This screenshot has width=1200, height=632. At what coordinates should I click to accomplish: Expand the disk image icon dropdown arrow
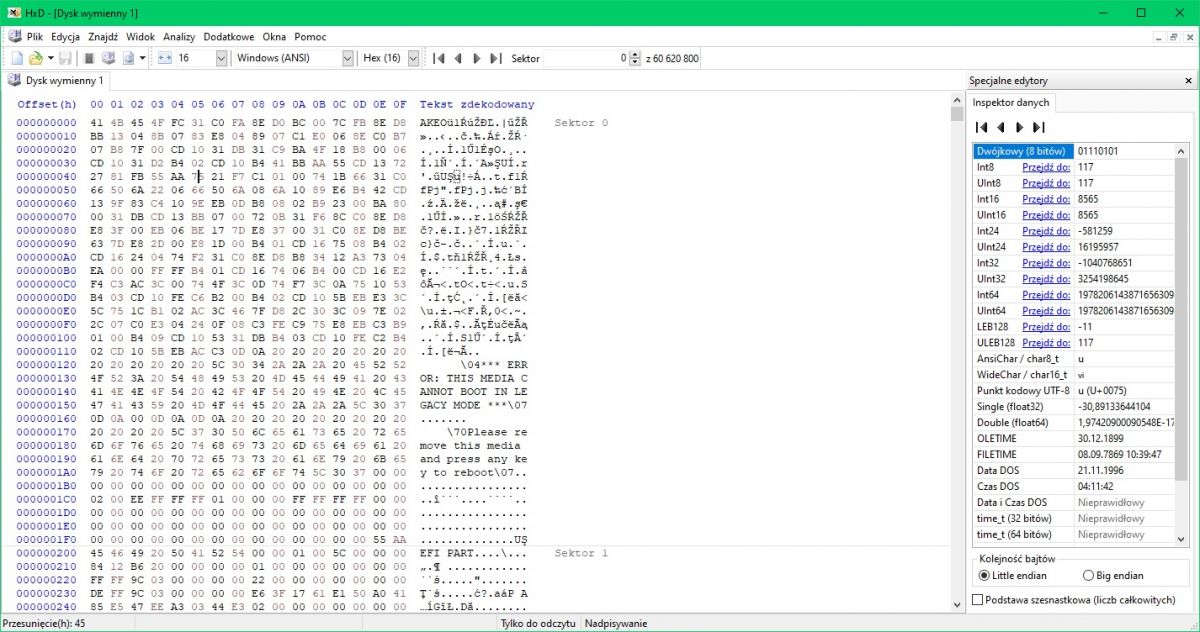pos(143,58)
